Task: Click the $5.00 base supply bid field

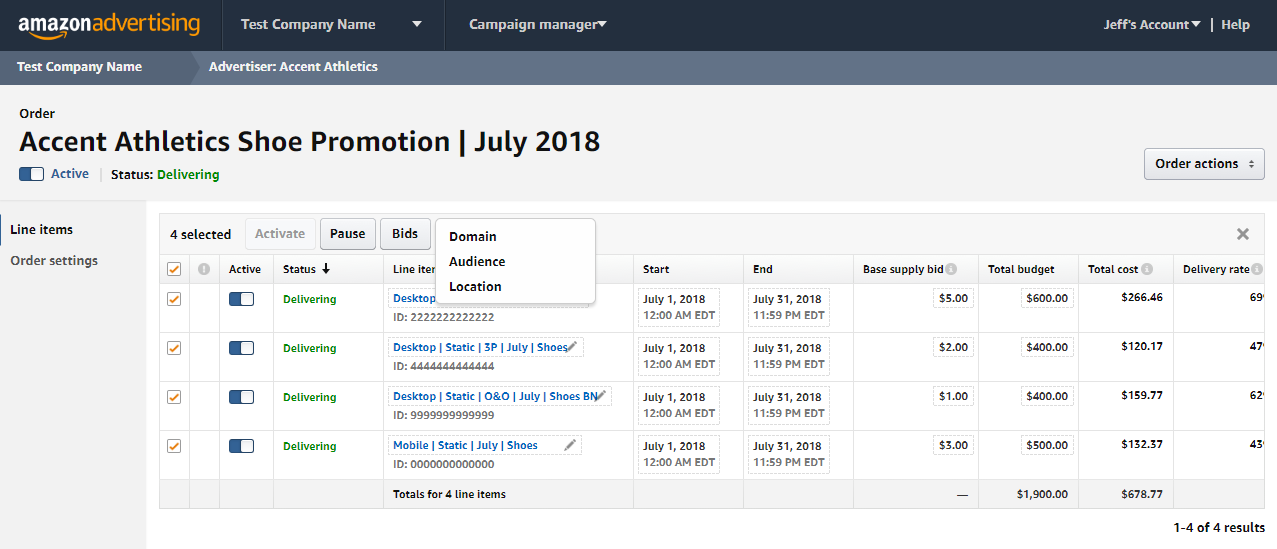Action: pos(953,298)
